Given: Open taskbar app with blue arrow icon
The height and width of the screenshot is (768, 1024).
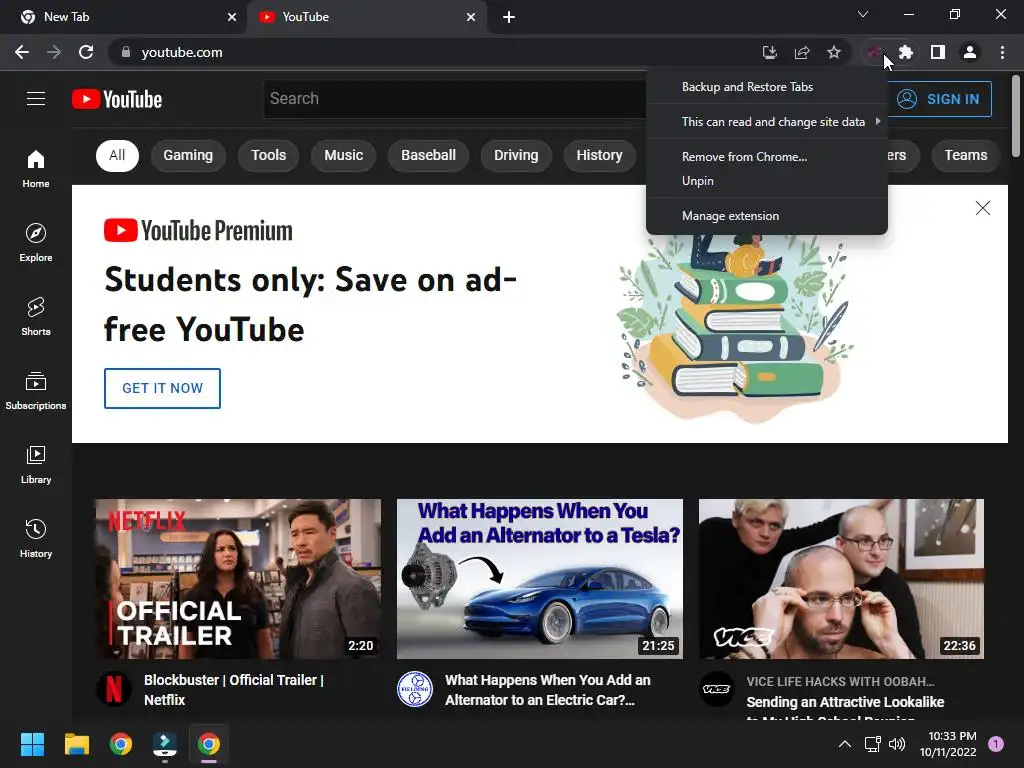Looking at the screenshot, I should point(165,744).
